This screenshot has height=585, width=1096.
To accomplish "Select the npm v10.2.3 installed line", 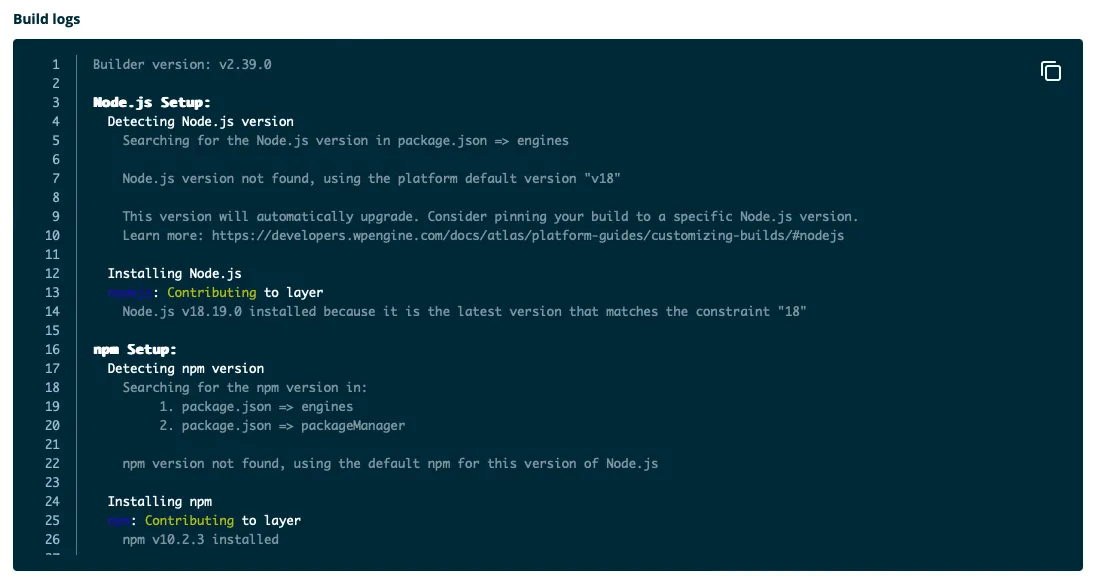I will click(200, 539).
